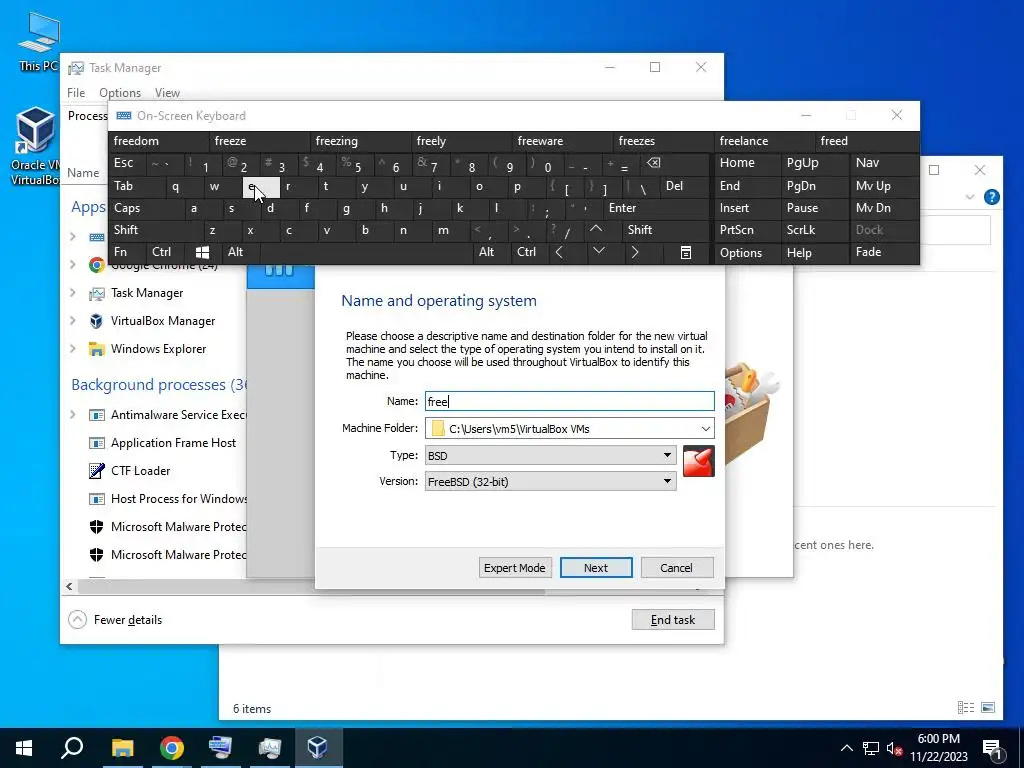This screenshot has width=1024, height=768.
Task: Click the muted speaker tray icon
Action: [894, 748]
